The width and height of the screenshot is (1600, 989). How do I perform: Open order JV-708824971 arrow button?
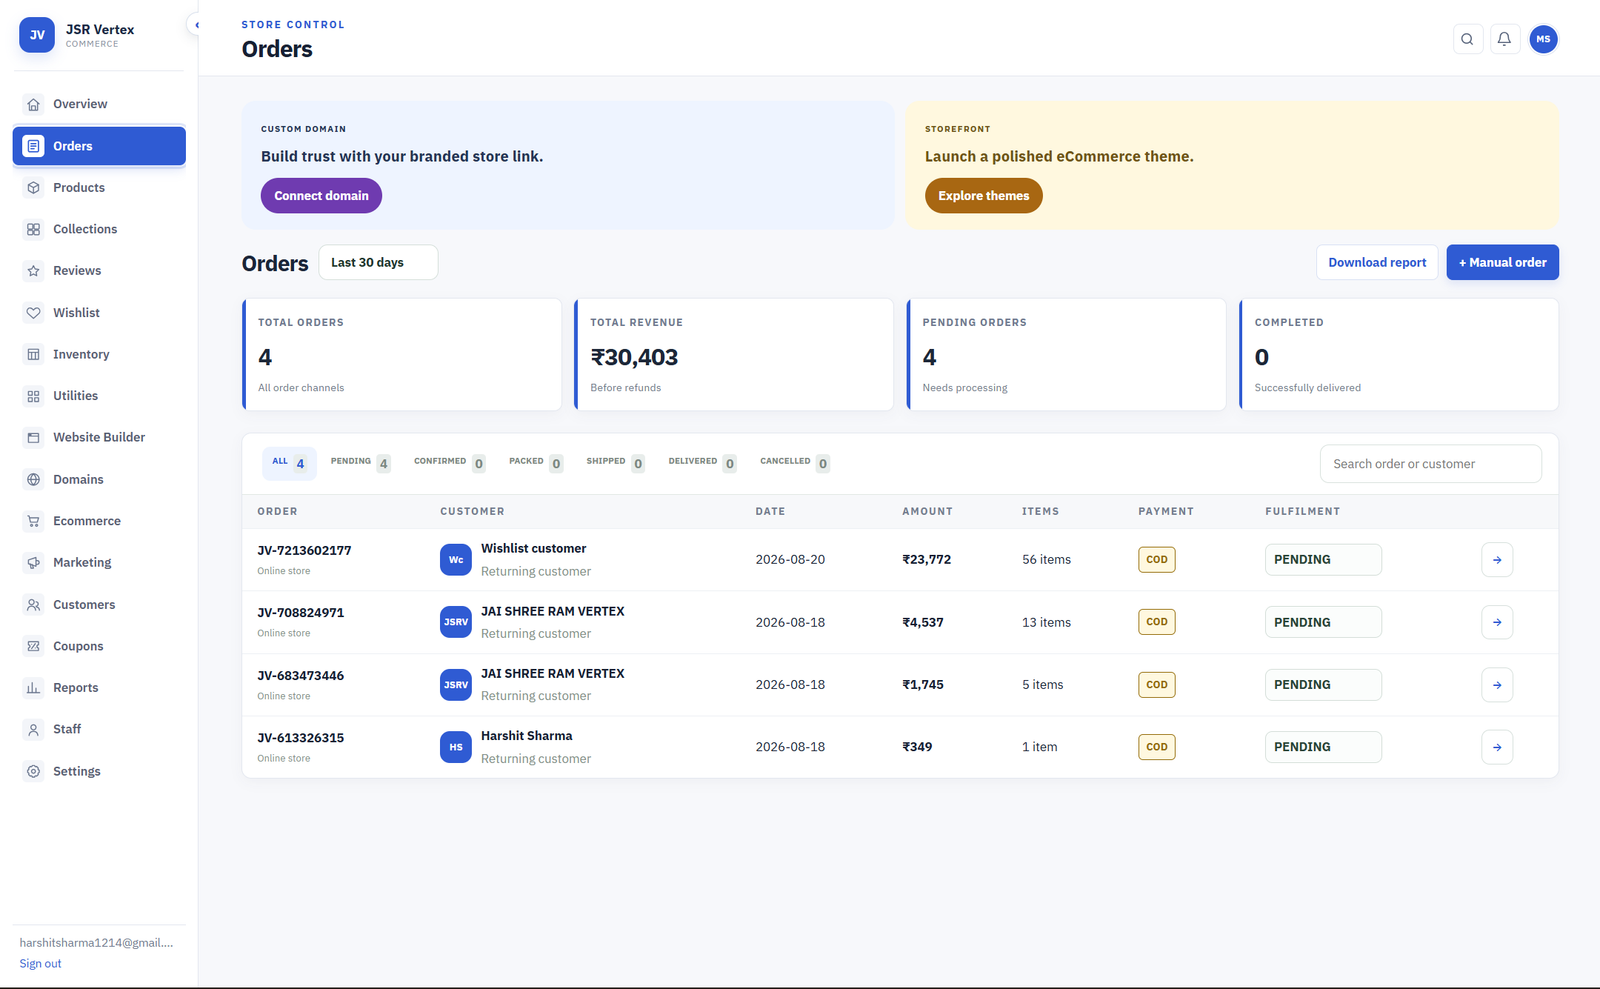coord(1497,622)
